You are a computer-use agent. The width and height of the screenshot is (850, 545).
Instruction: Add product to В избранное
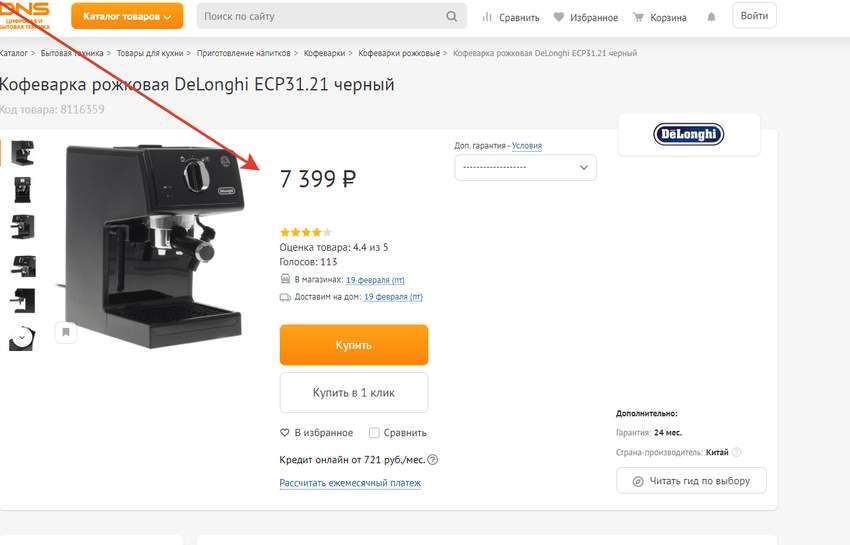click(x=316, y=433)
